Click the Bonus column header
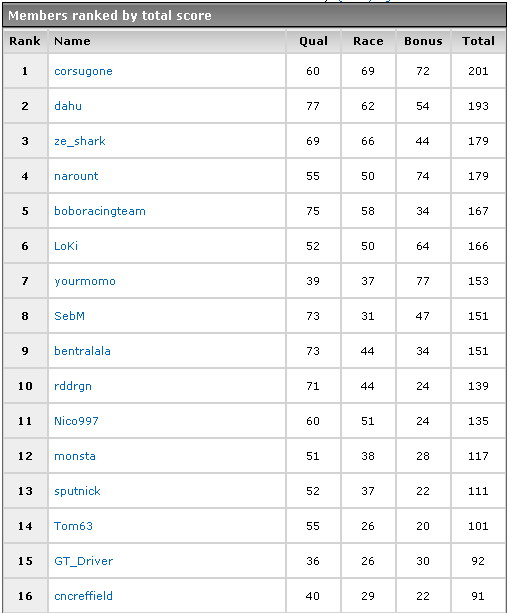This screenshot has width=508, height=613. point(423,41)
